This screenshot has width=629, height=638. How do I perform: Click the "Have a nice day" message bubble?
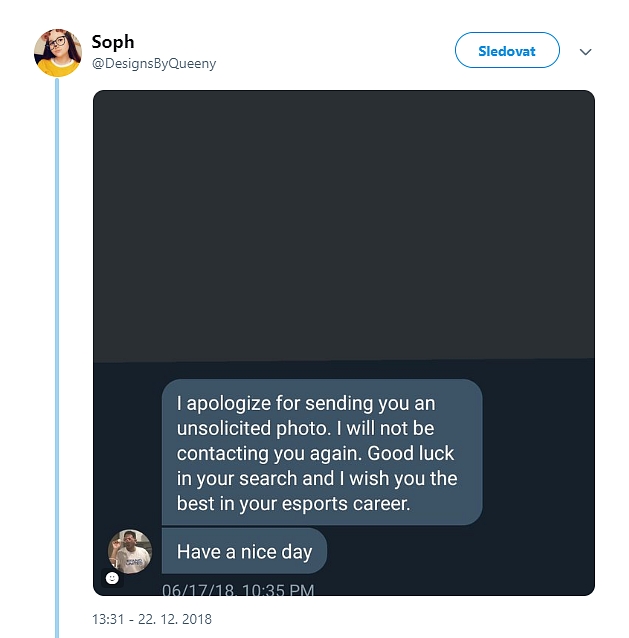tap(244, 551)
